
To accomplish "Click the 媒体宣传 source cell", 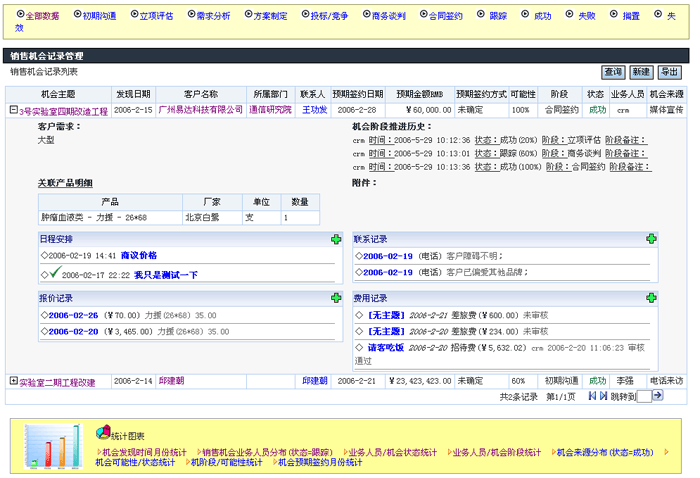I will tap(667, 110).
